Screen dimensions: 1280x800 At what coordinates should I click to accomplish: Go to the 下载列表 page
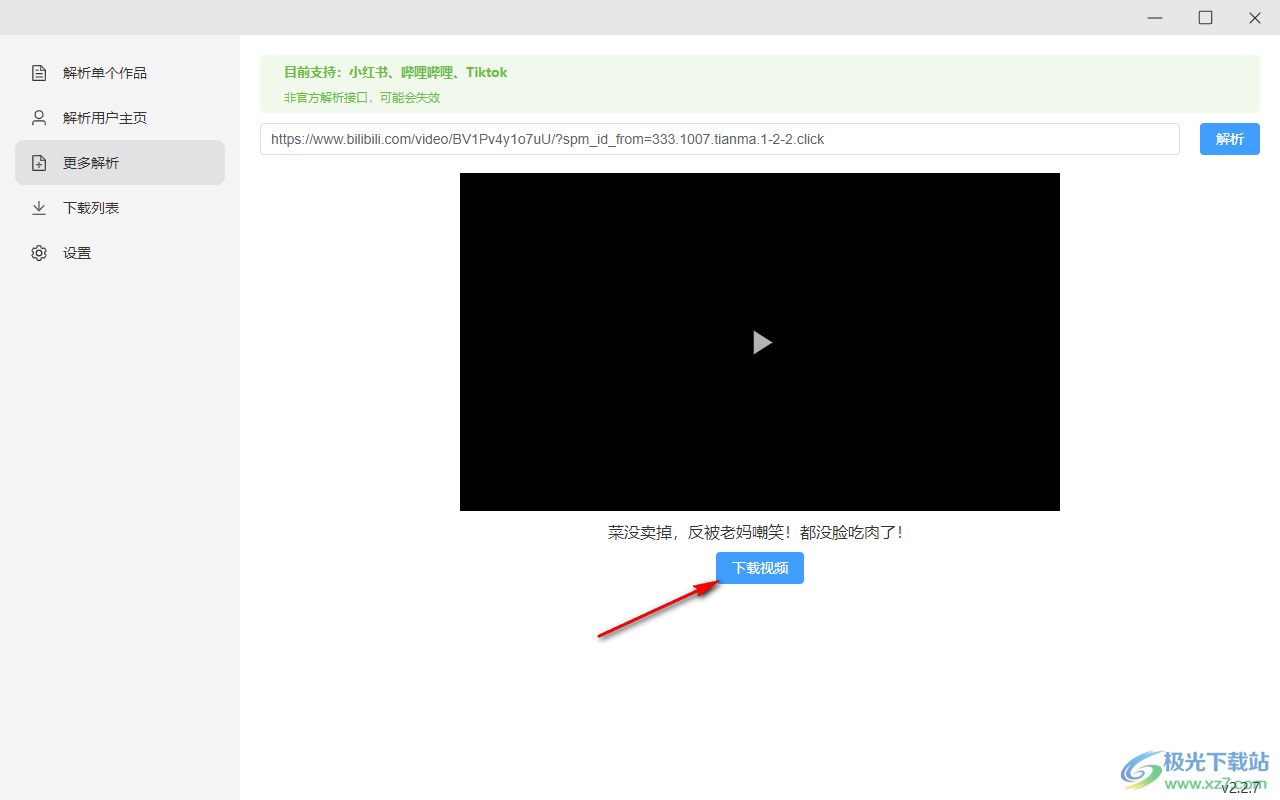coord(120,208)
